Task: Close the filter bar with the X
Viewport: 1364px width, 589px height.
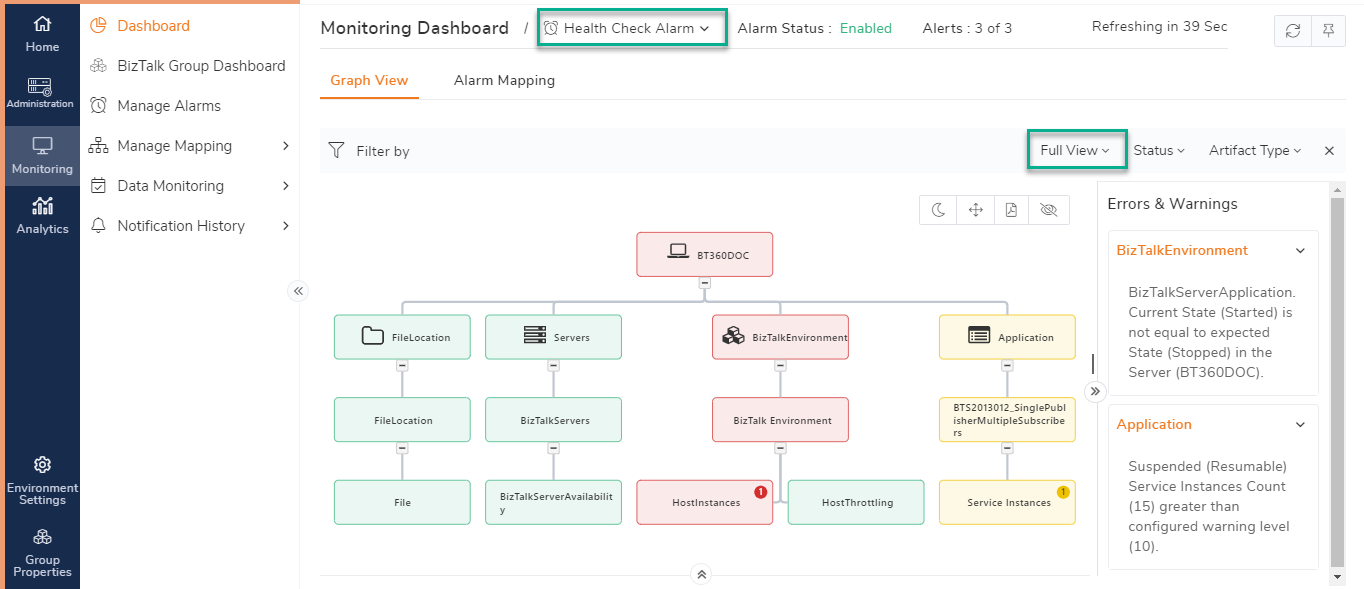Action: (x=1329, y=151)
